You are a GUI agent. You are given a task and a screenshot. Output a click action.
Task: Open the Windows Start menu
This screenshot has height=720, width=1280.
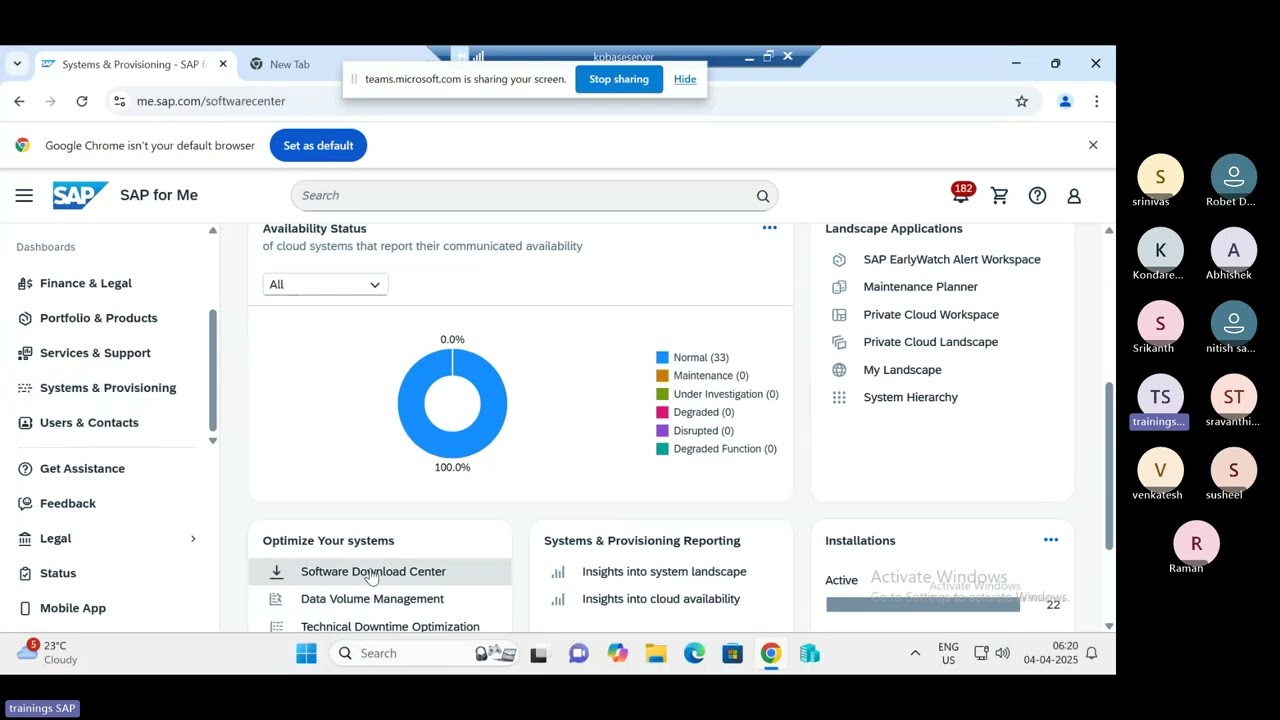(306, 653)
